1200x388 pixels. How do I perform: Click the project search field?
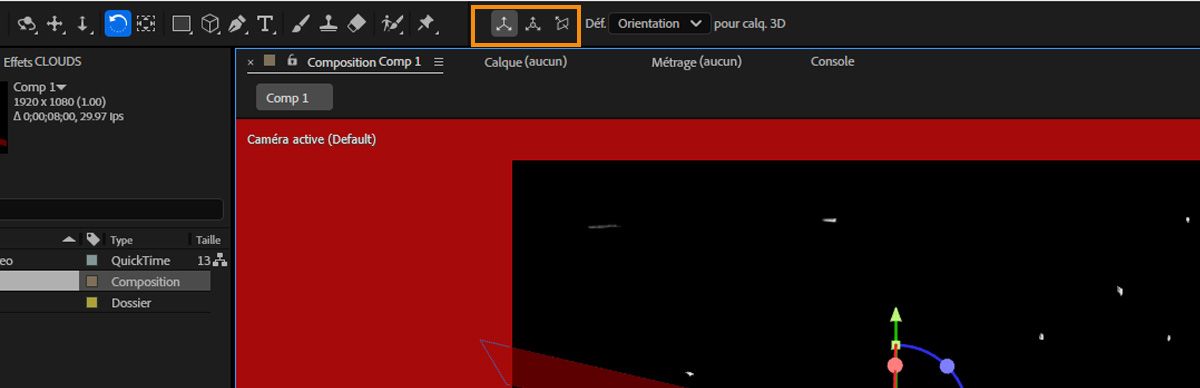pos(111,209)
